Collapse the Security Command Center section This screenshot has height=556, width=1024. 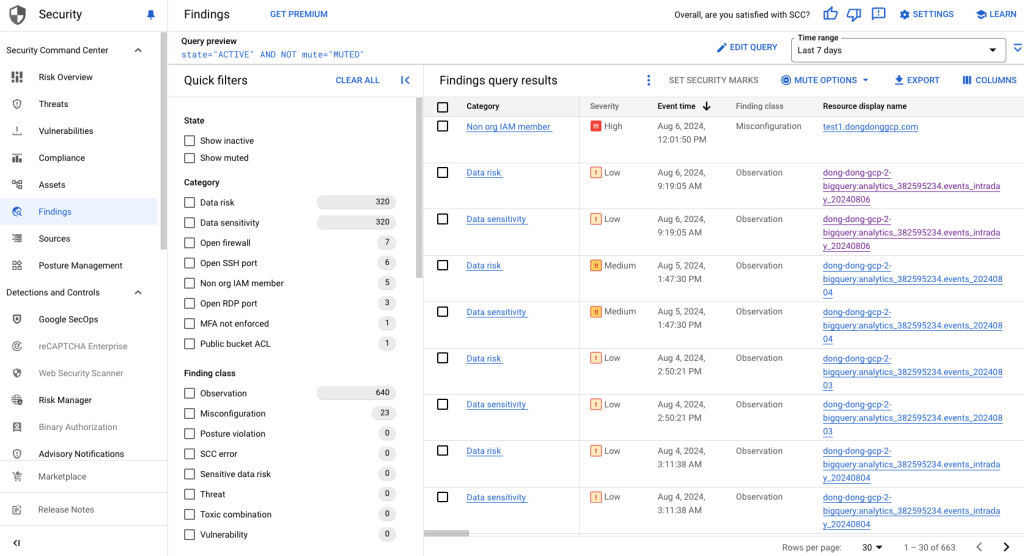point(138,50)
